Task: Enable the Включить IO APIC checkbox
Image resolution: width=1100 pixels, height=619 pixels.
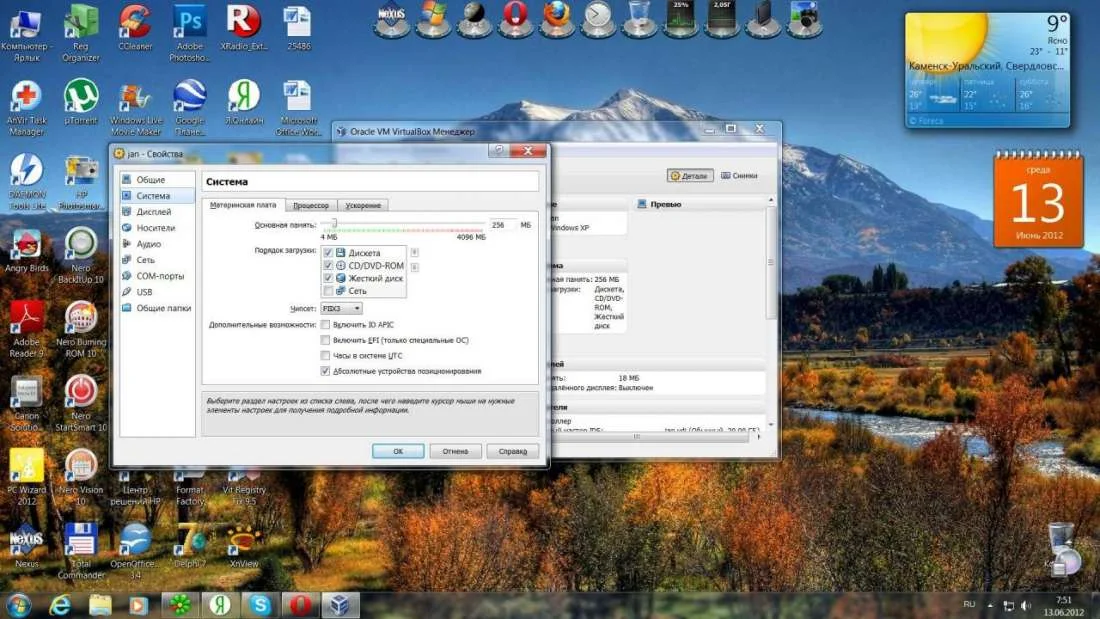Action: click(325, 325)
